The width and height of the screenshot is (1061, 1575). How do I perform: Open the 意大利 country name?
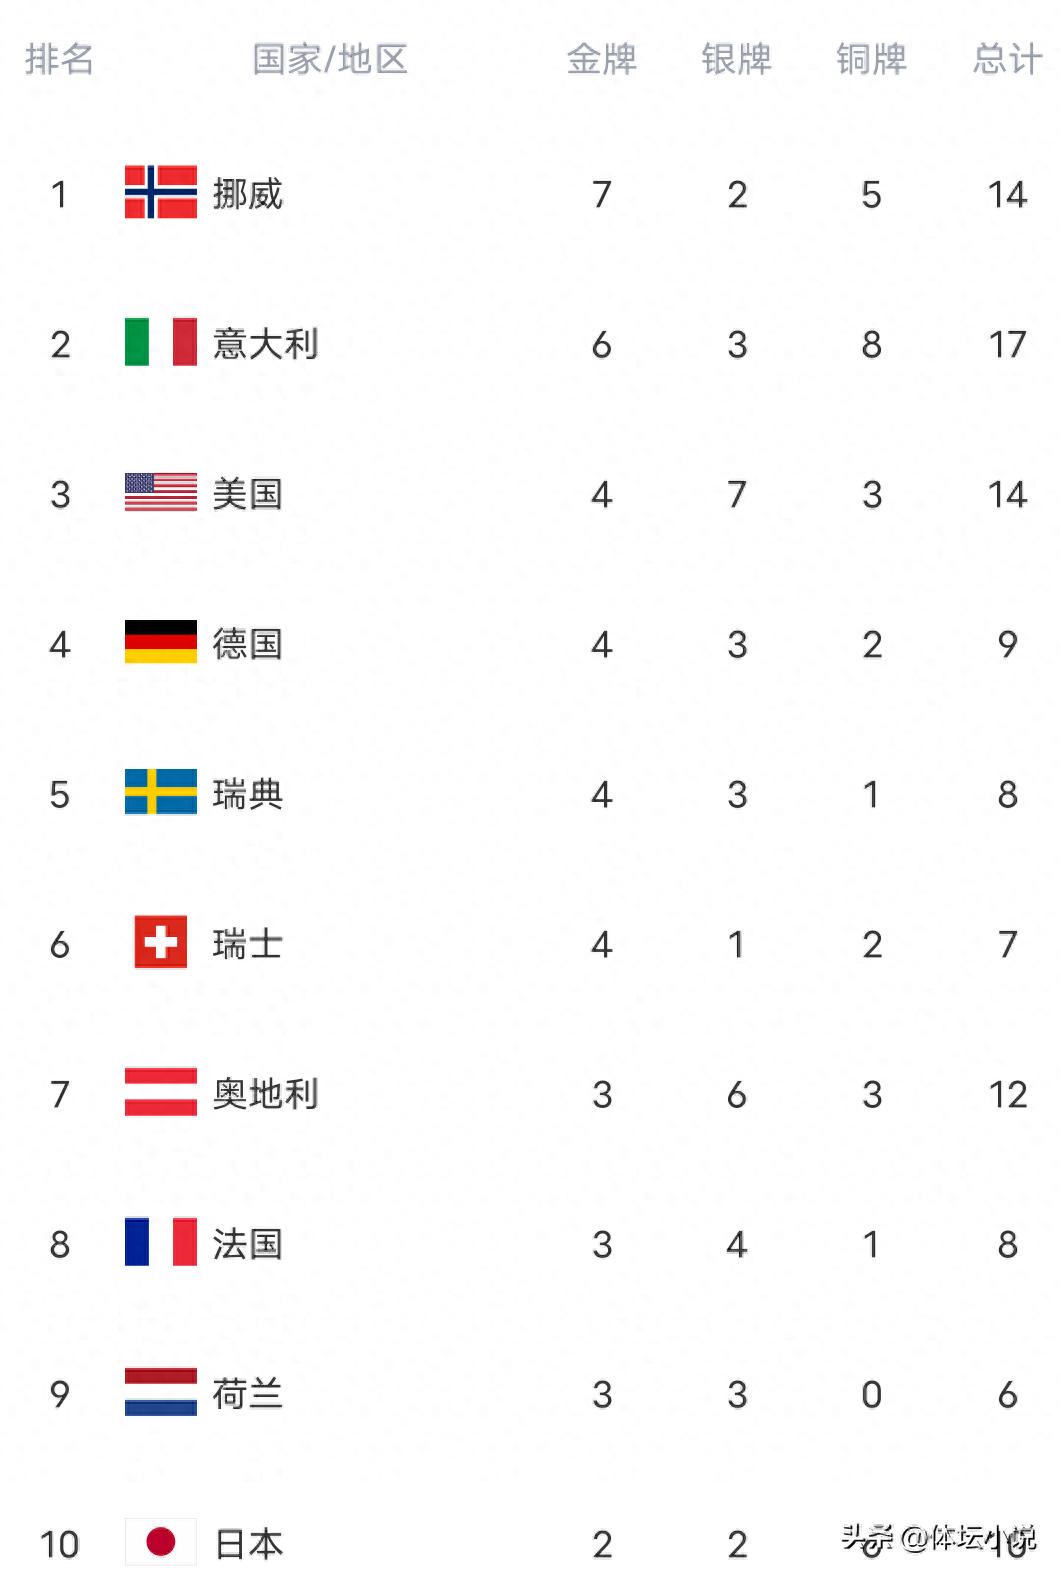(265, 344)
